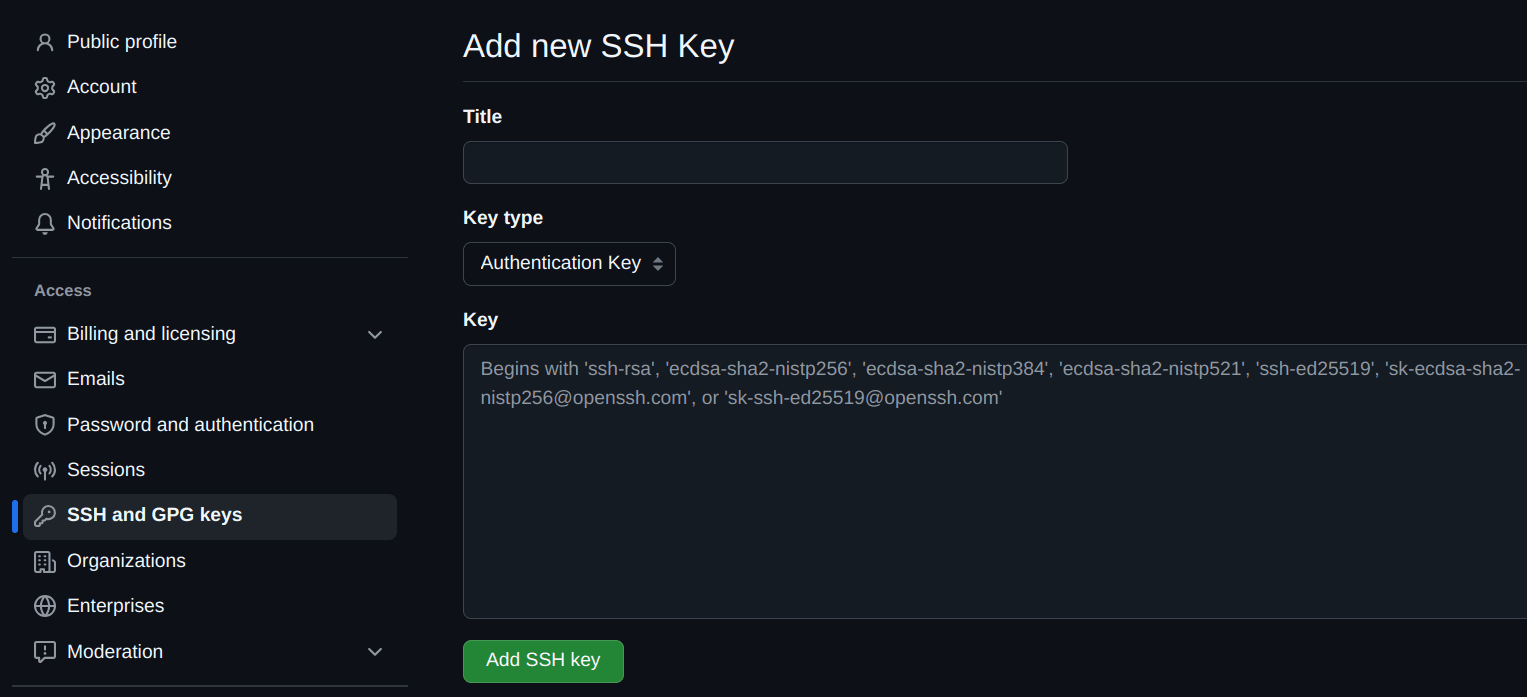Viewport: 1527px width, 697px height.
Task: Click the Appearance paintbrush icon
Action: [44, 133]
